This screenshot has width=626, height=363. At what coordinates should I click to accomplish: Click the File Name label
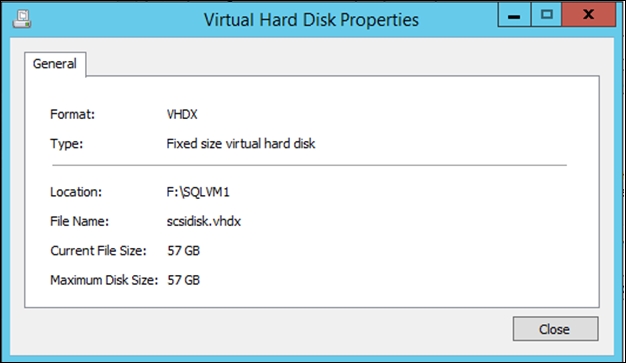pyautogui.click(x=79, y=221)
